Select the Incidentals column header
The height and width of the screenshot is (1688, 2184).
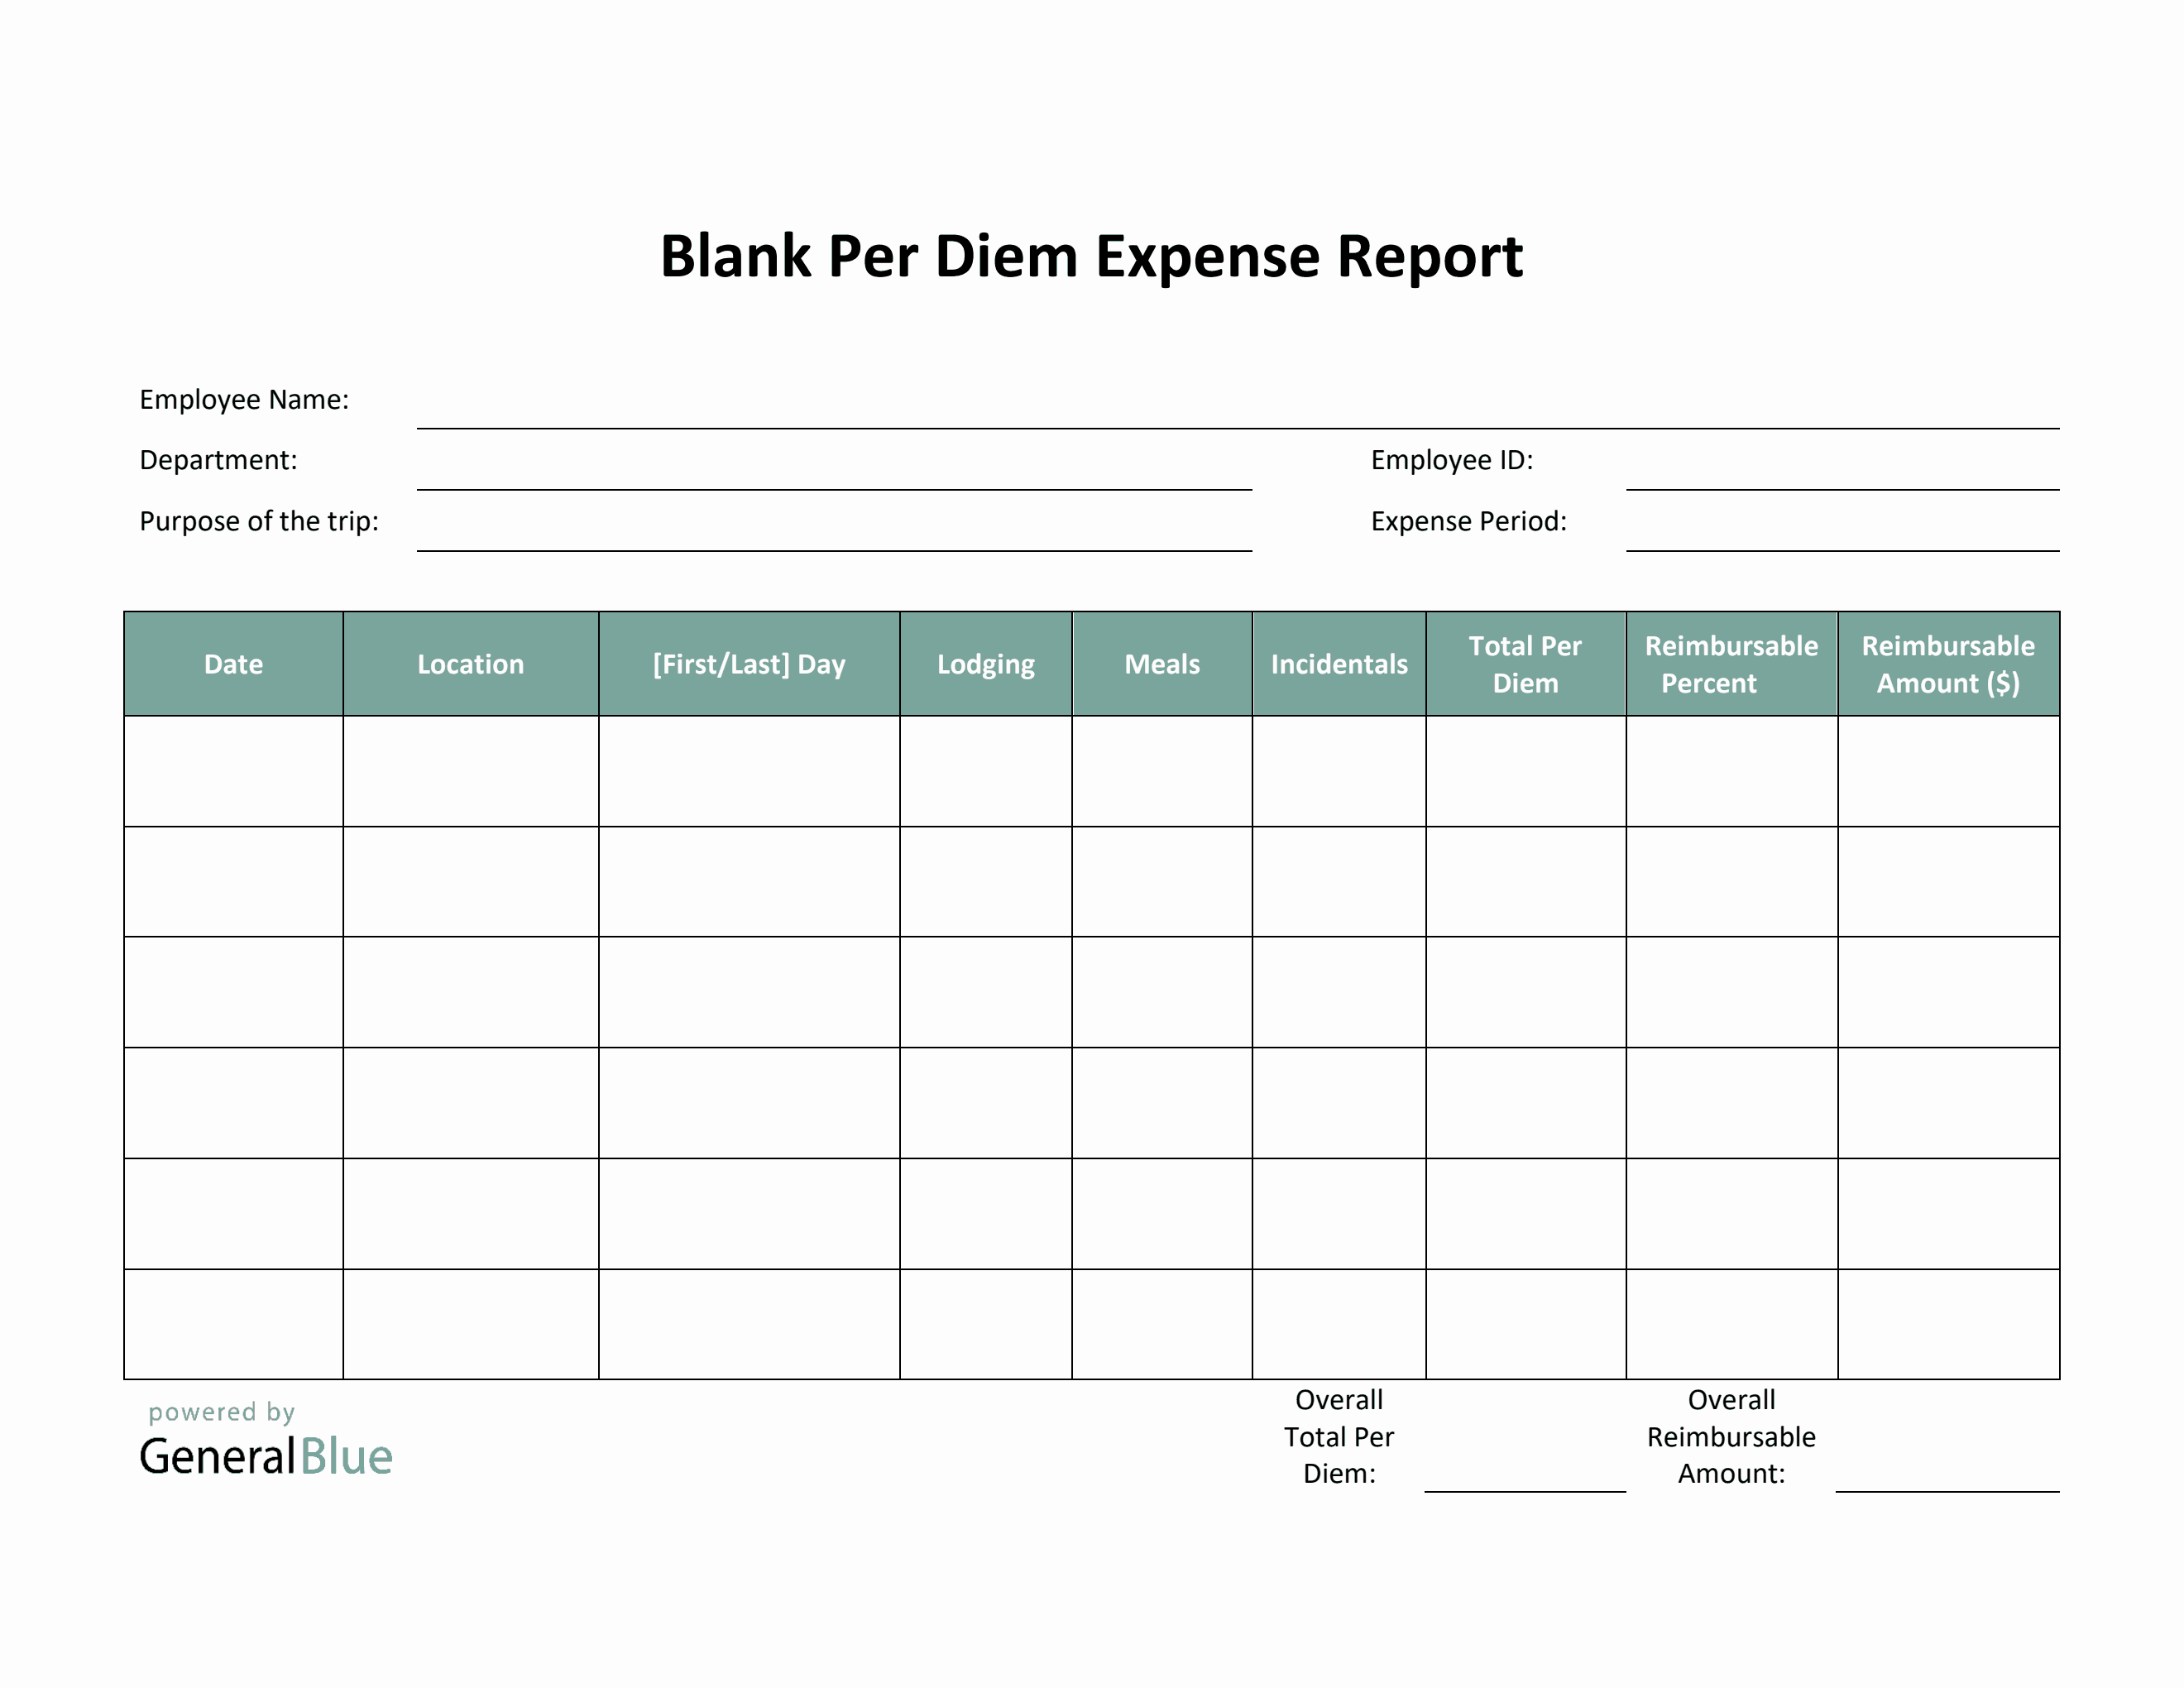coord(1338,663)
